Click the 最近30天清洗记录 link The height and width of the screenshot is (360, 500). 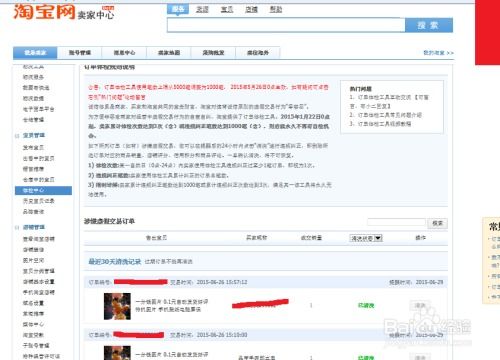[115, 262]
